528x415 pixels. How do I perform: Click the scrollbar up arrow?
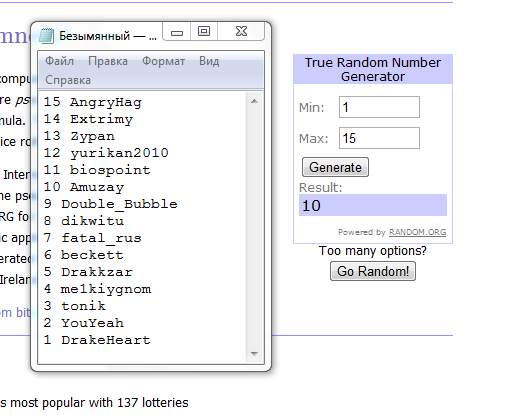point(255,101)
